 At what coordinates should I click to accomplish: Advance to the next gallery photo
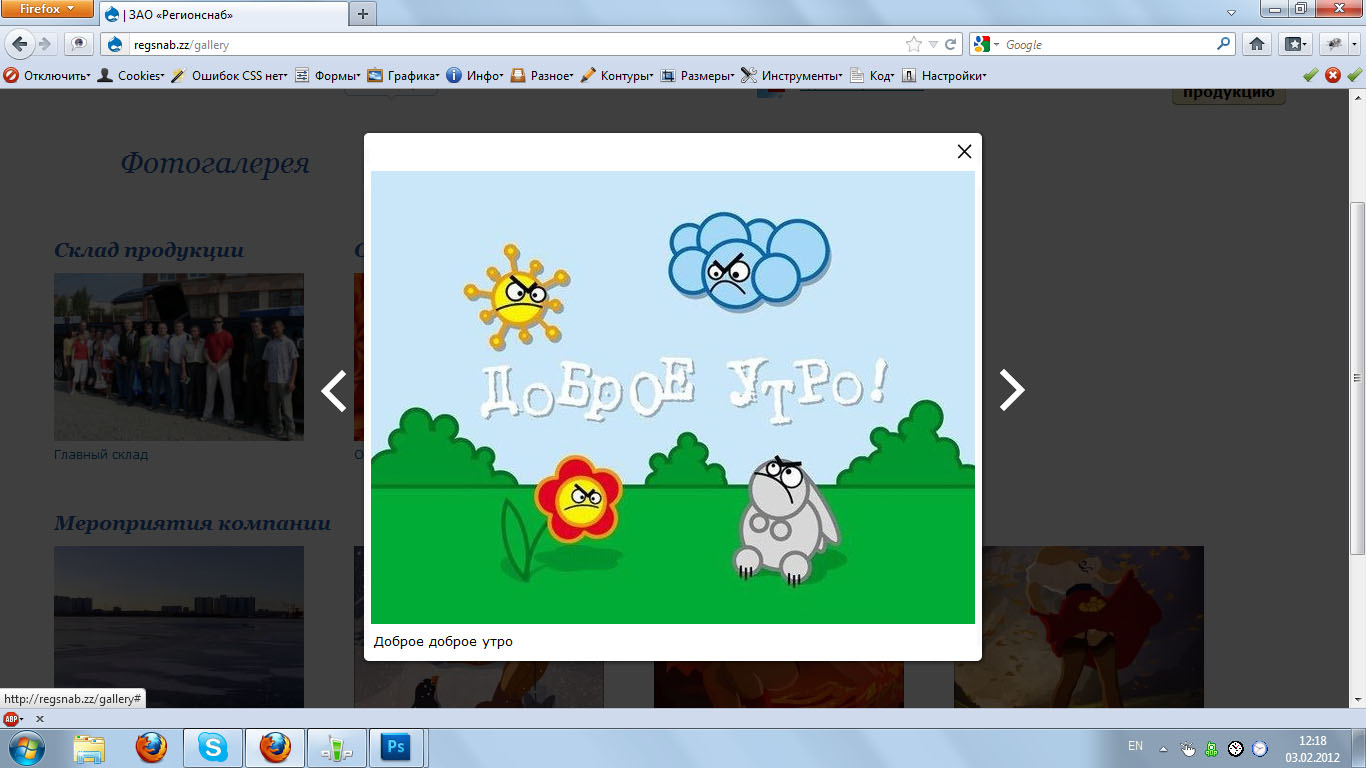click(x=1012, y=391)
